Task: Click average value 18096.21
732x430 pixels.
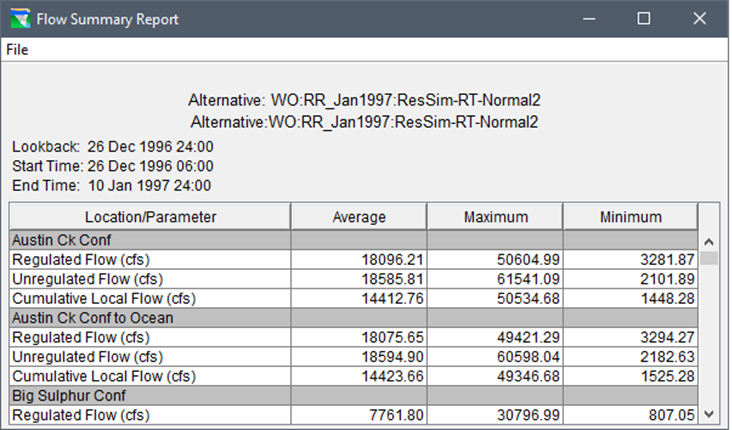Action: [x=393, y=260]
